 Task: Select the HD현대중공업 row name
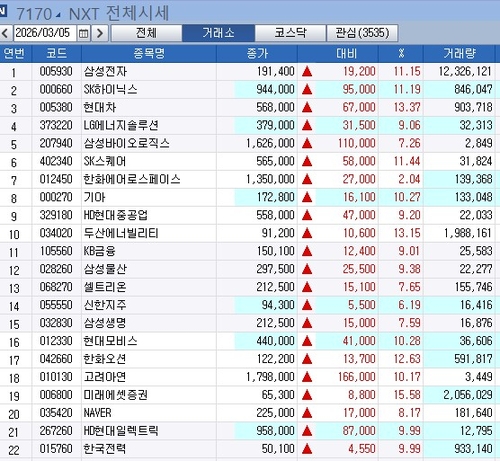click(x=115, y=215)
